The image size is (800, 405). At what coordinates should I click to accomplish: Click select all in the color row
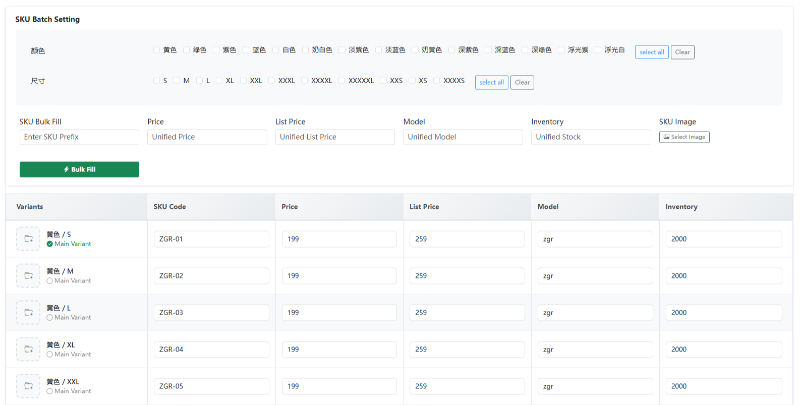click(651, 52)
